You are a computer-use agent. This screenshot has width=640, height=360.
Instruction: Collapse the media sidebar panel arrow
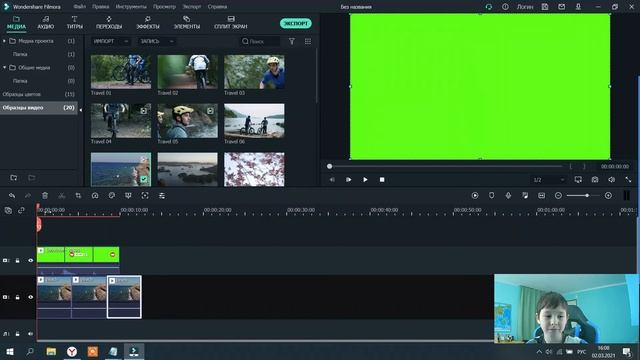click(80, 110)
